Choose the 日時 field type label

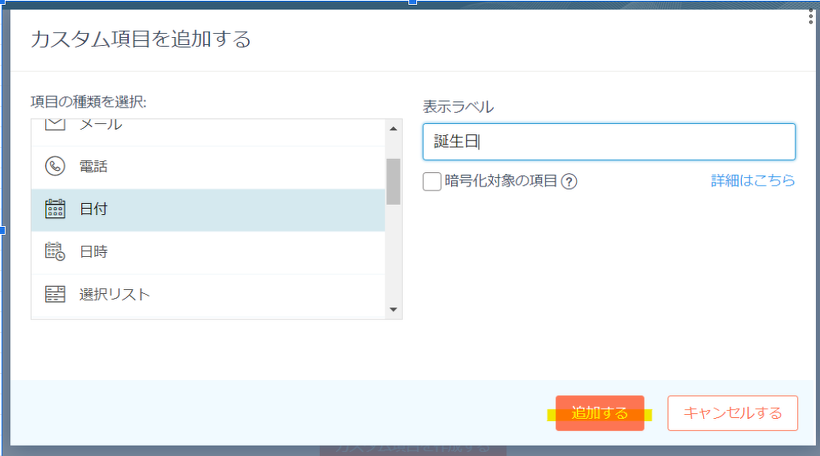point(94,252)
